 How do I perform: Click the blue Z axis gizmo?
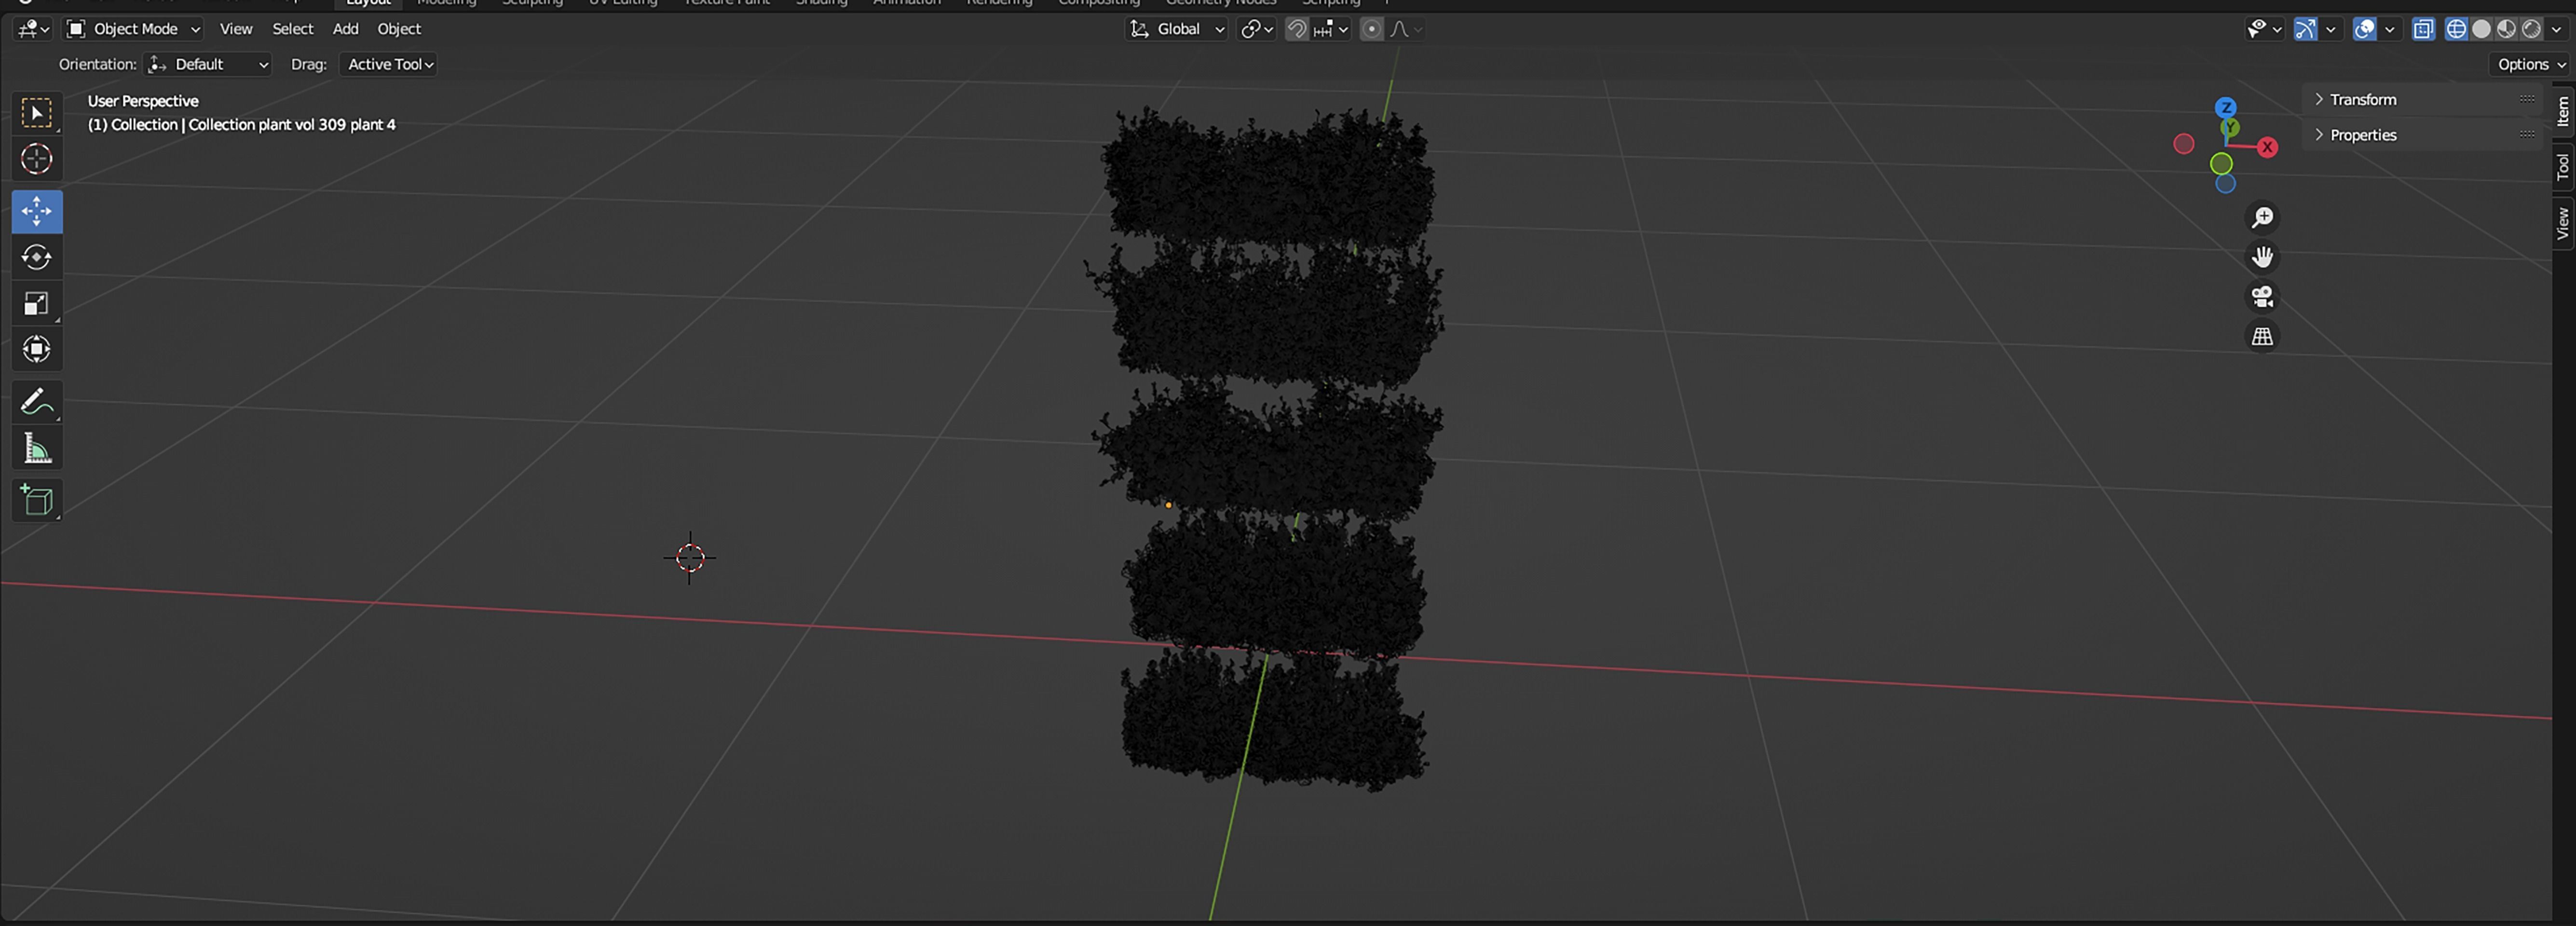pos(2226,107)
